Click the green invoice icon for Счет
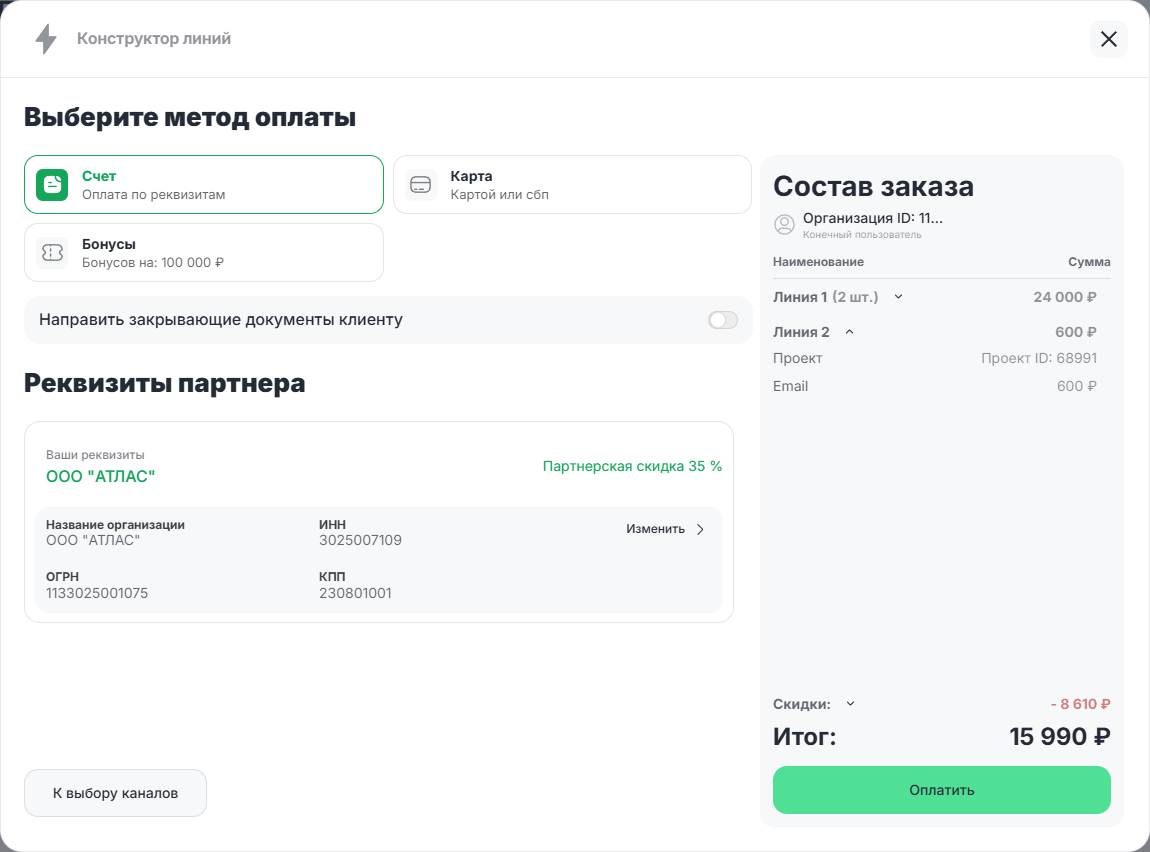This screenshot has height=852, width=1150. pos(52,185)
